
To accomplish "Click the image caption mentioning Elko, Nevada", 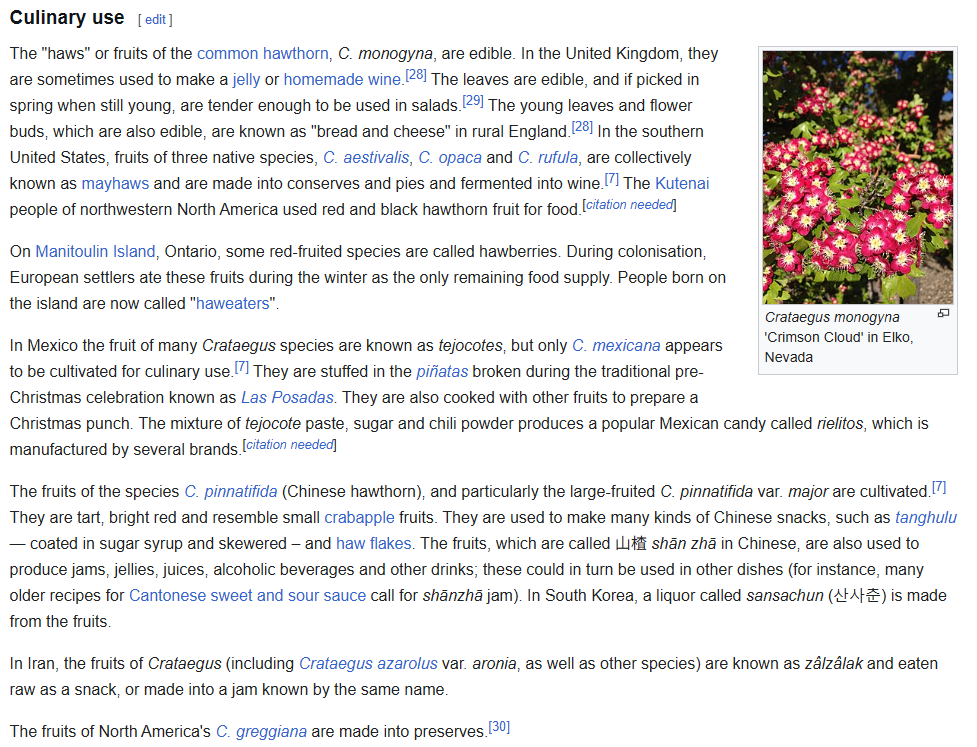I will click(x=839, y=337).
